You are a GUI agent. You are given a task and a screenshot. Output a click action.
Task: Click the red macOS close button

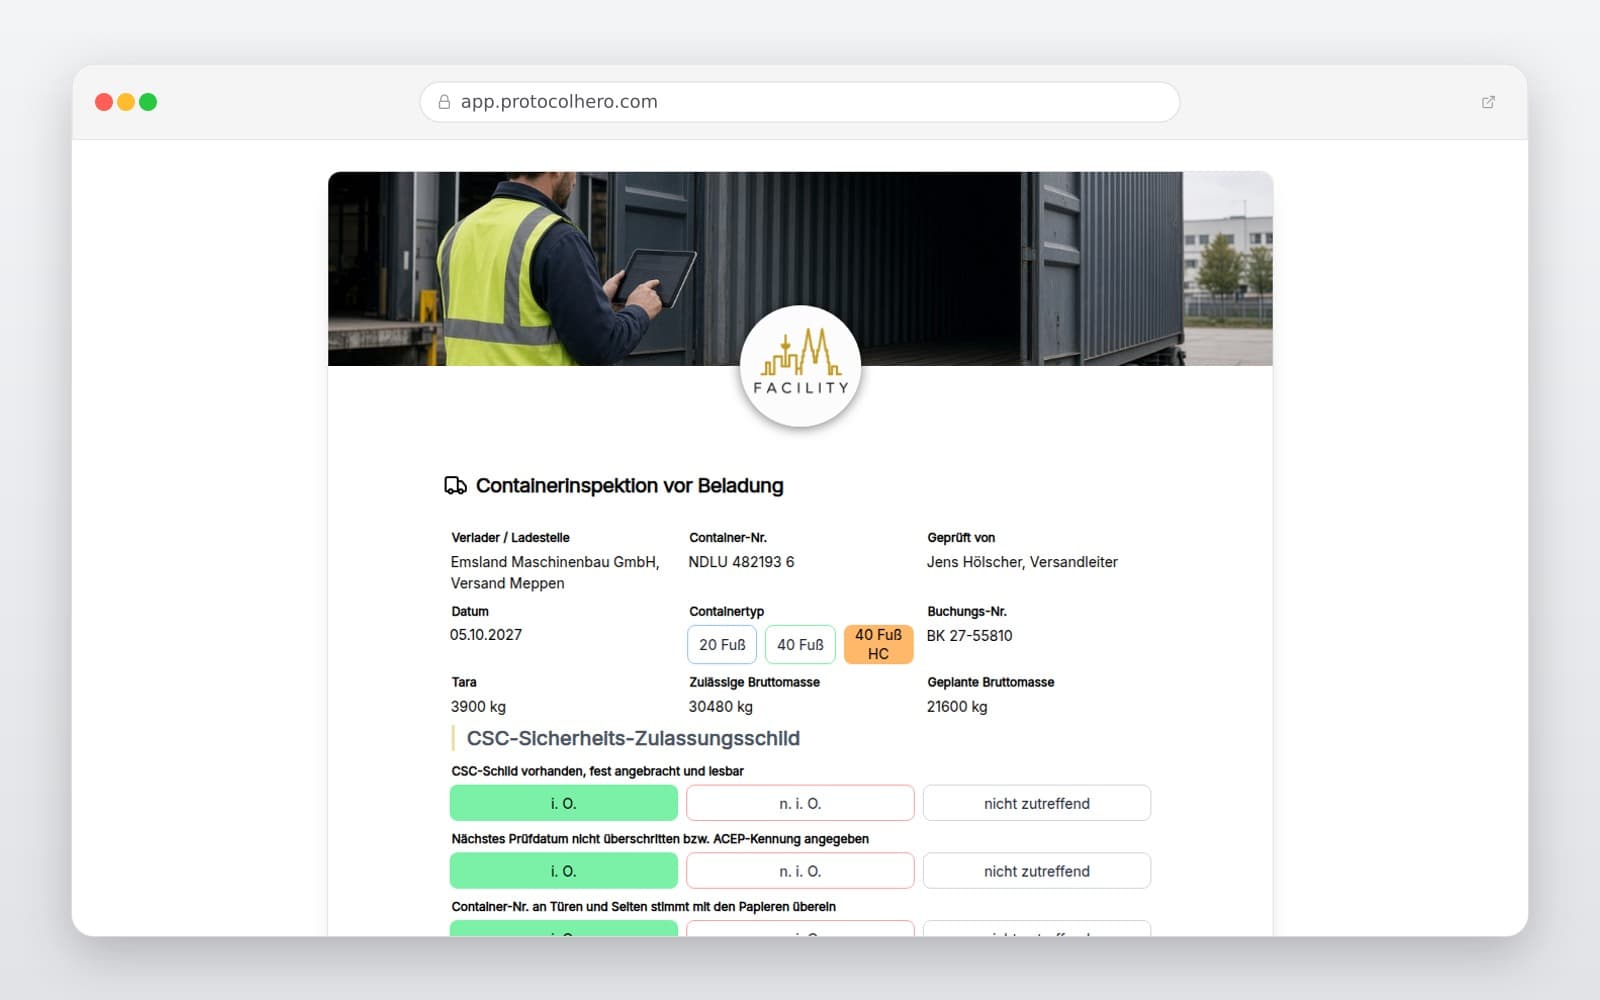click(104, 102)
